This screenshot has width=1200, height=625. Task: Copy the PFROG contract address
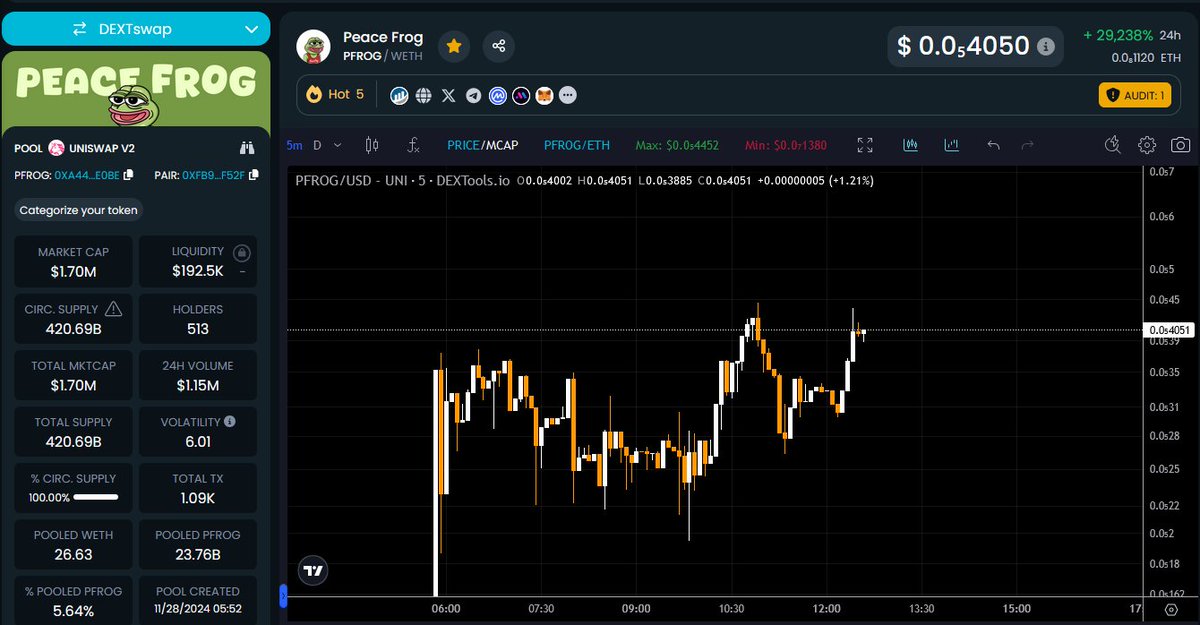coord(127,175)
